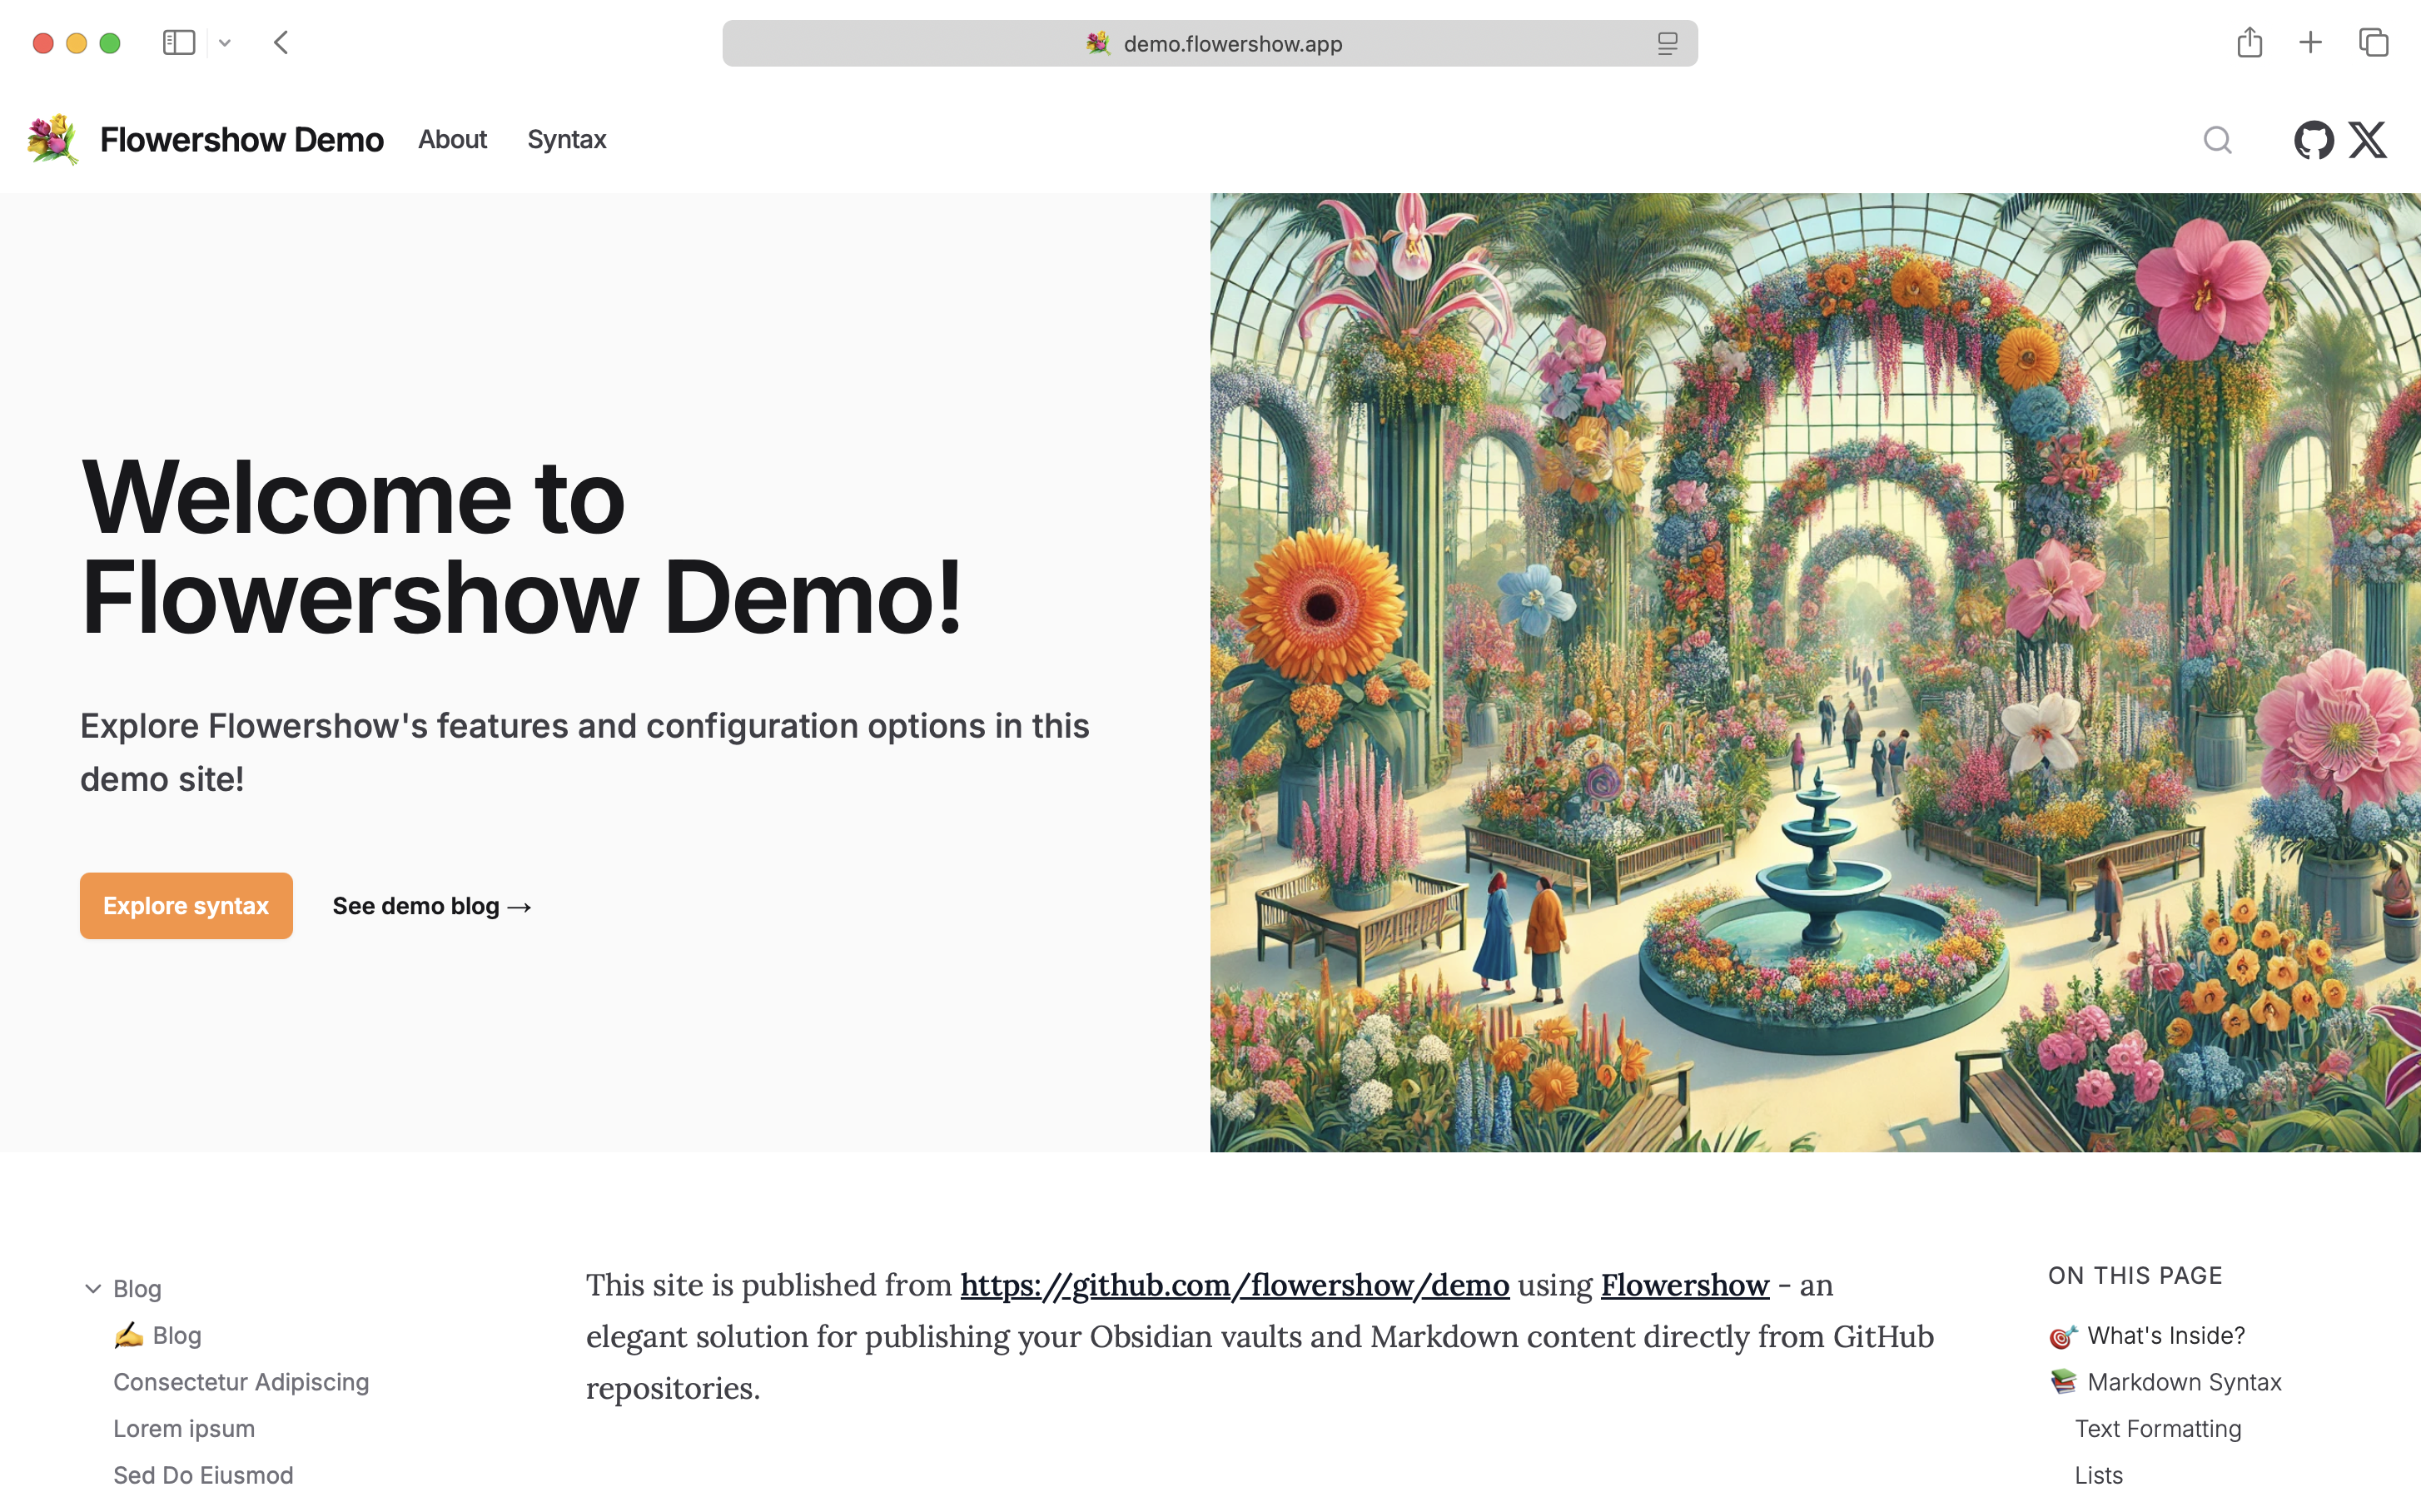Open a new tab with plus icon
This screenshot has width=2421, height=1512.
click(2310, 43)
